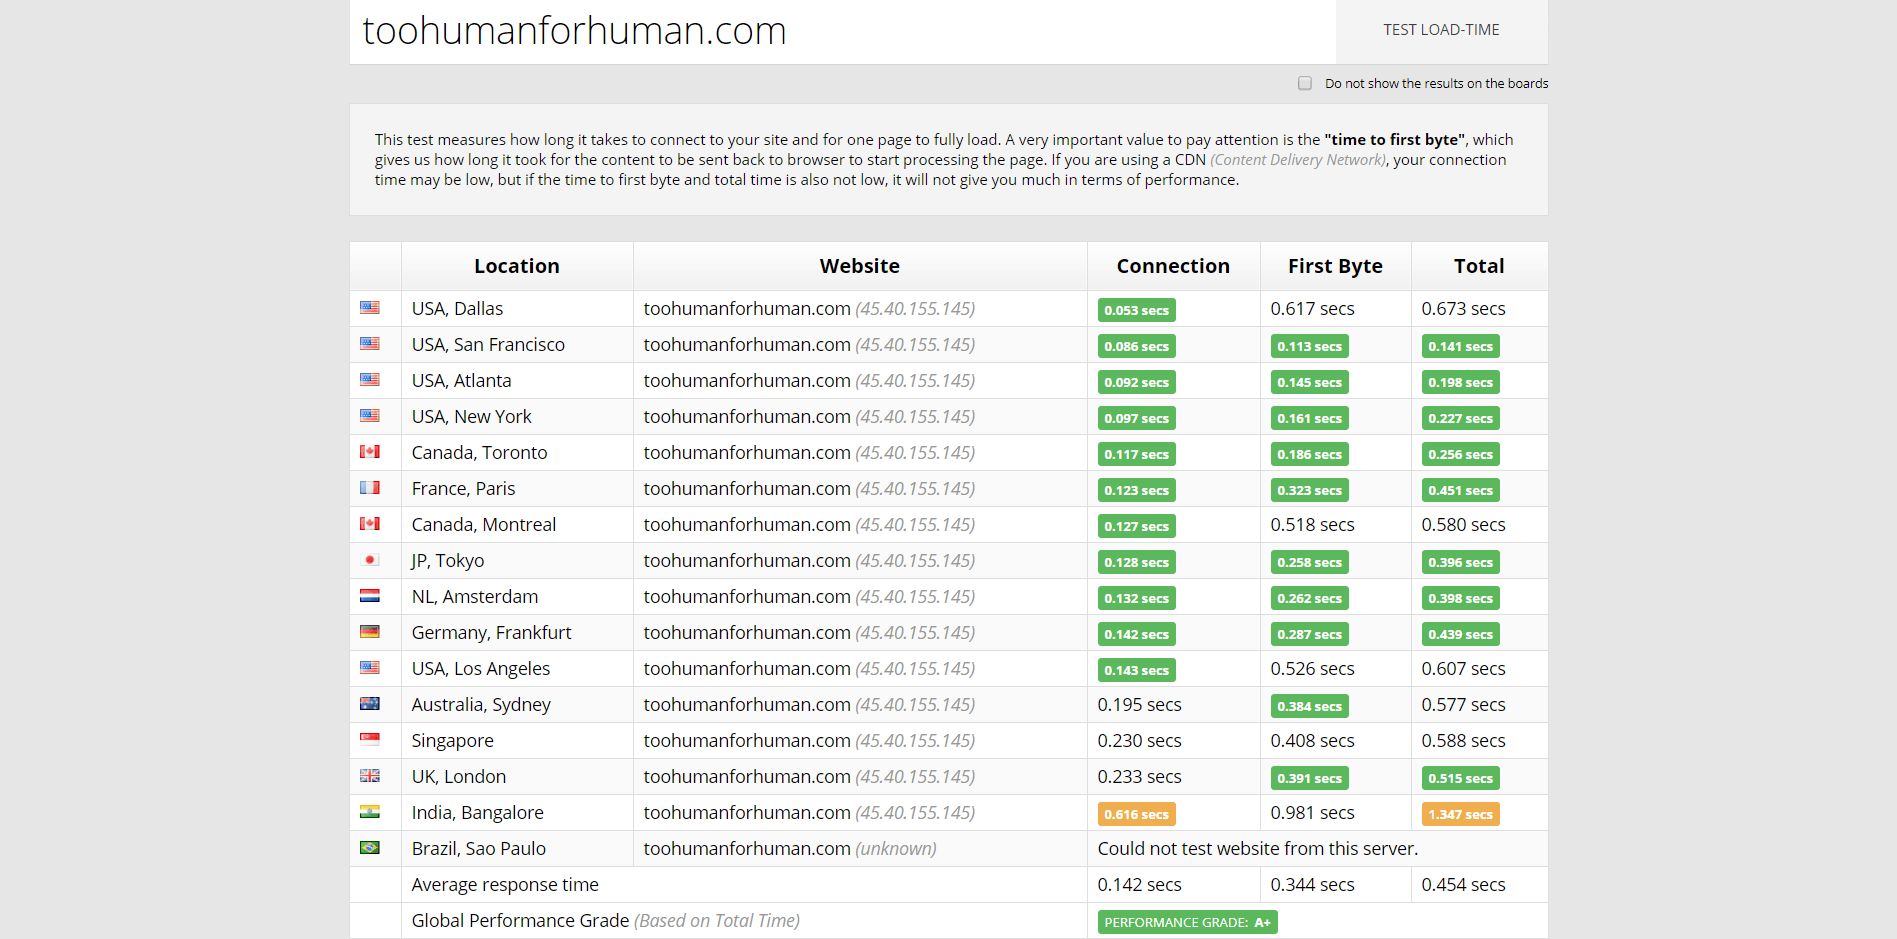Click the PERFORMANCE GRADE: A+ badge

point(1187,922)
